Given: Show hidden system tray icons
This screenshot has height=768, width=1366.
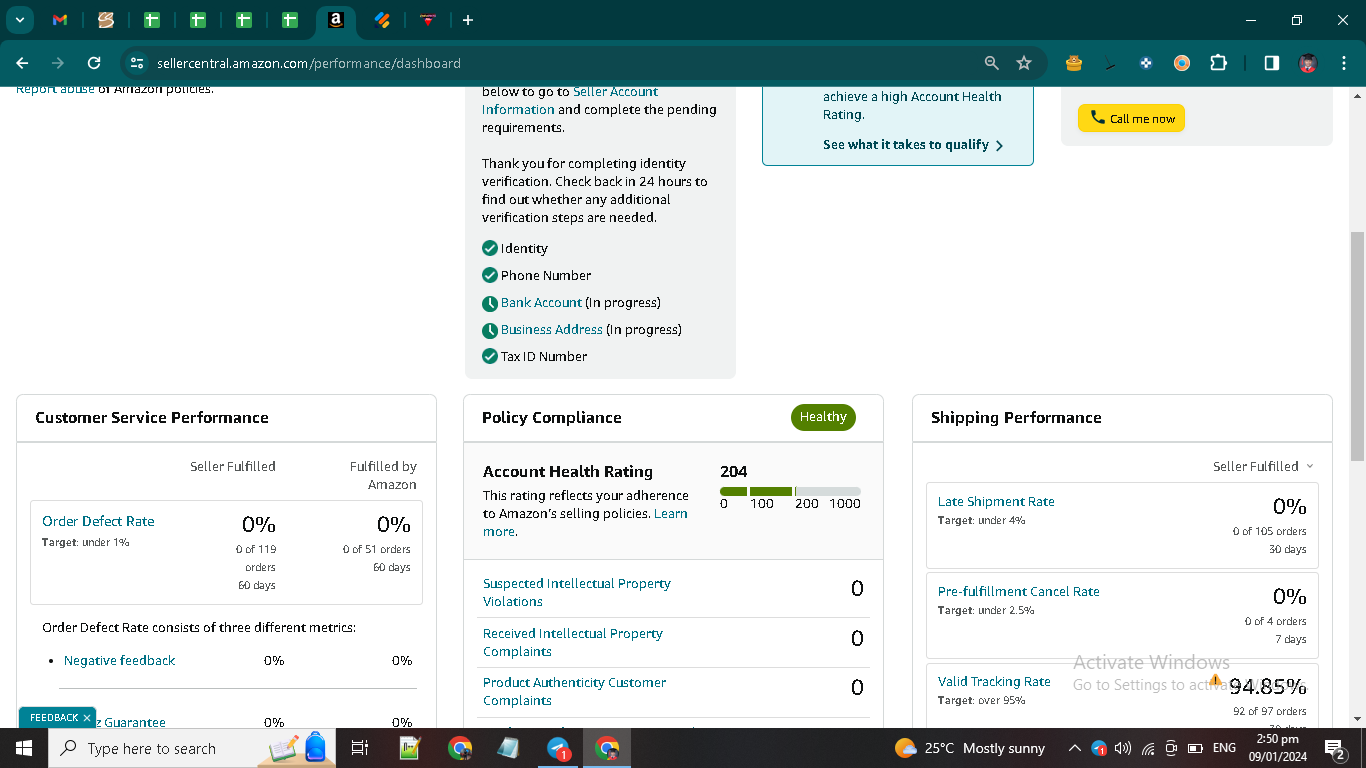Looking at the screenshot, I should point(1075,748).
